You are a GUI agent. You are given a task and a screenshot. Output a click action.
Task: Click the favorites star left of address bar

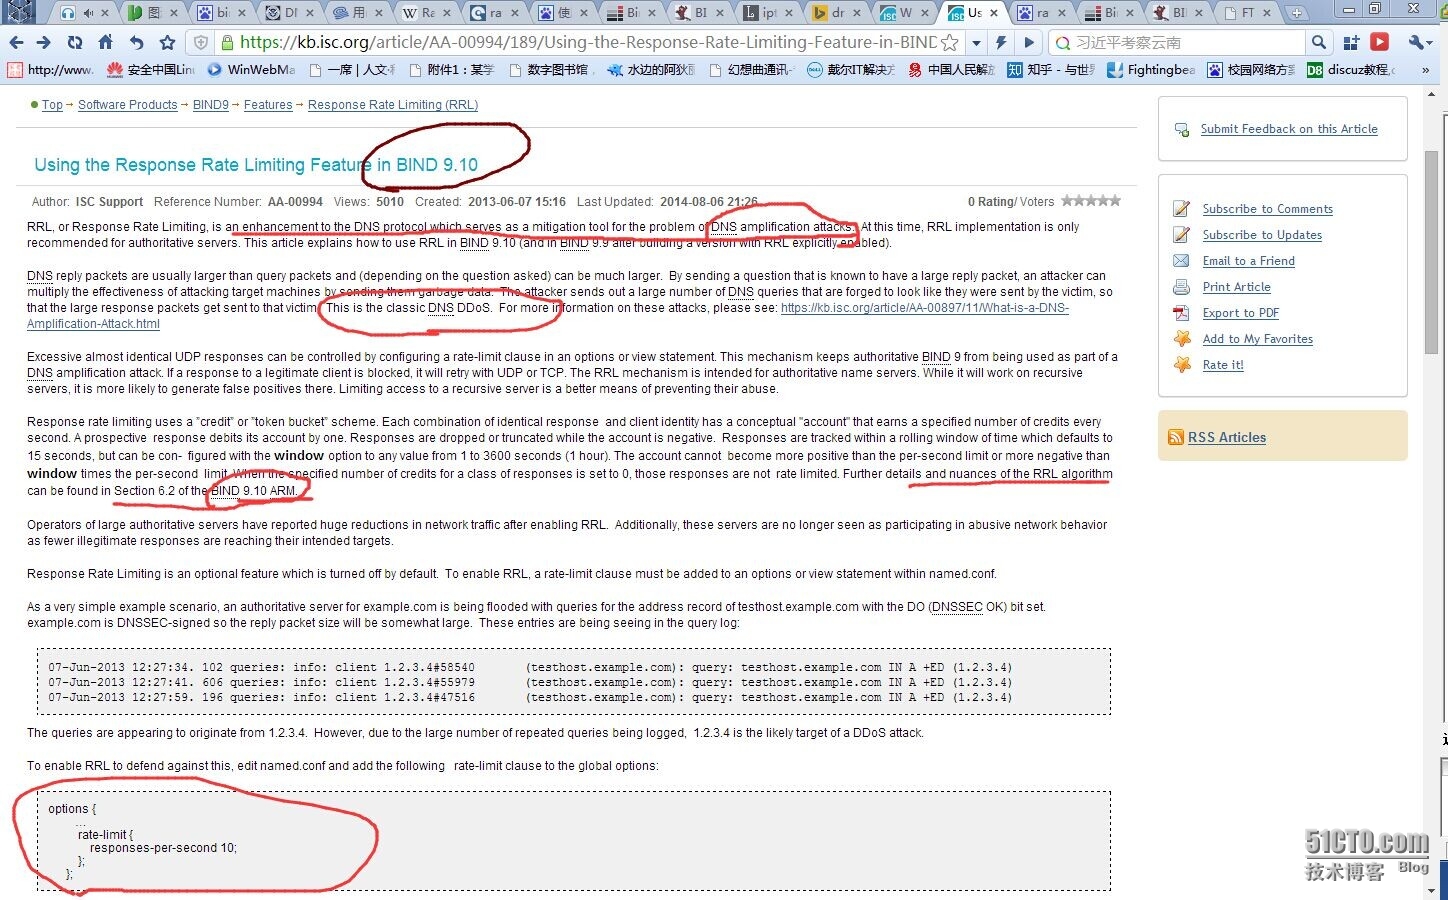(167, 42)
